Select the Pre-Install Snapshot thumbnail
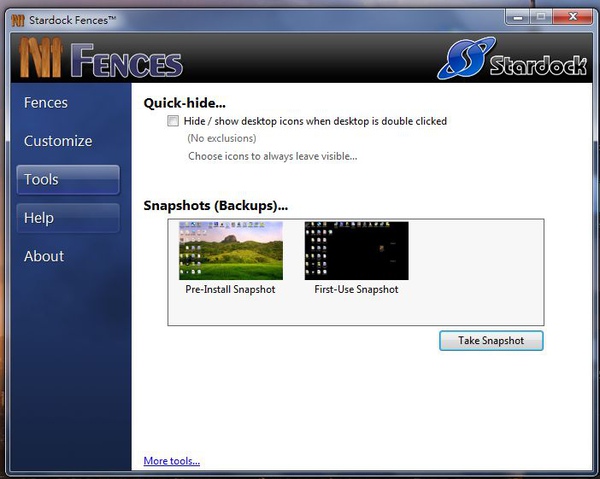This screenshot has width=600, height=479. [x=231, y=251]
